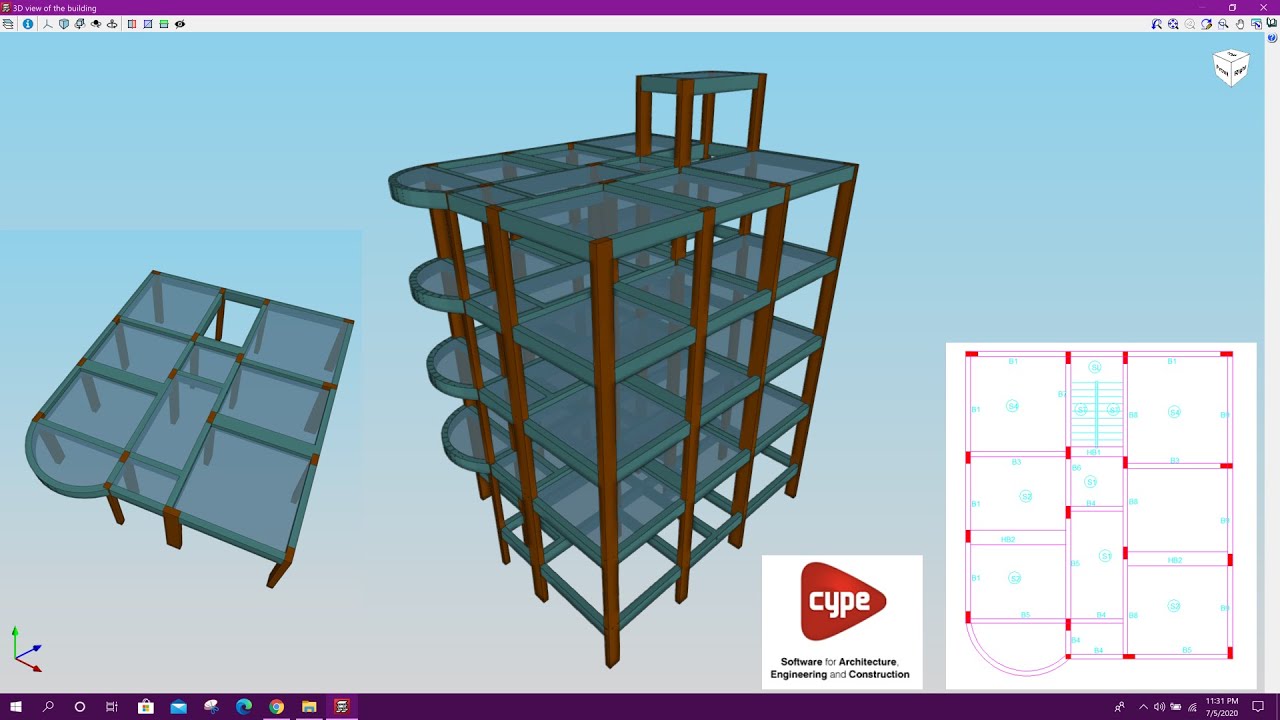1280x720 pixels.
Task: Click the navigation cube in the viewport
Action: coord(1230,67)
